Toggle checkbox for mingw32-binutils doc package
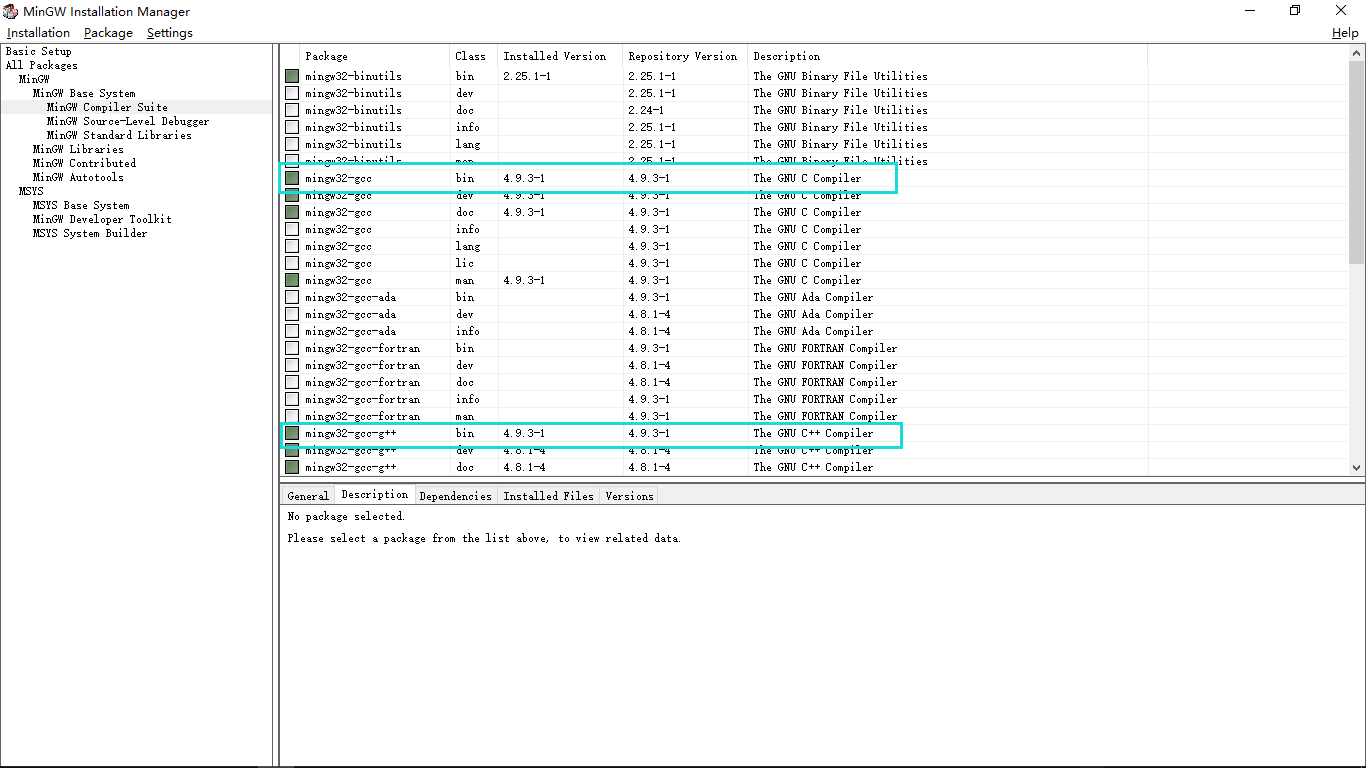 (292, 110)
